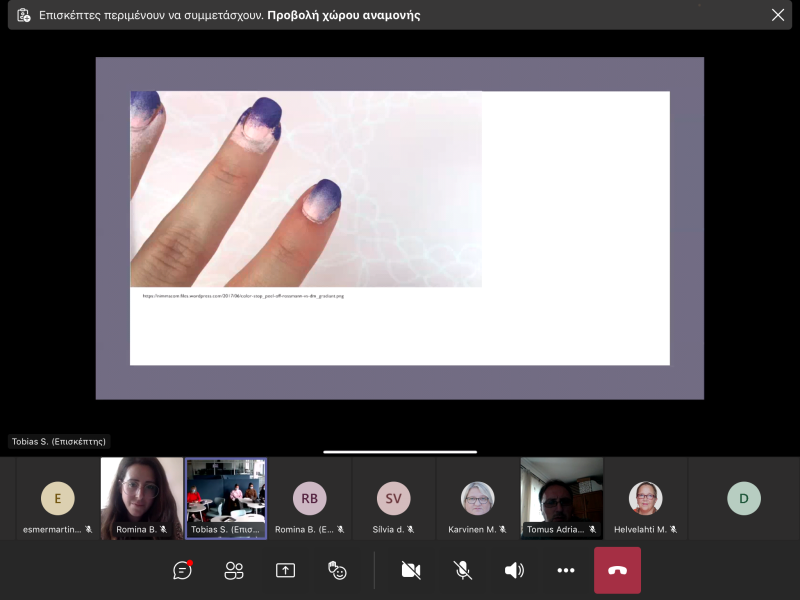Select Tobias S. video tile
The image size is (800, 600).
(226, 498)
